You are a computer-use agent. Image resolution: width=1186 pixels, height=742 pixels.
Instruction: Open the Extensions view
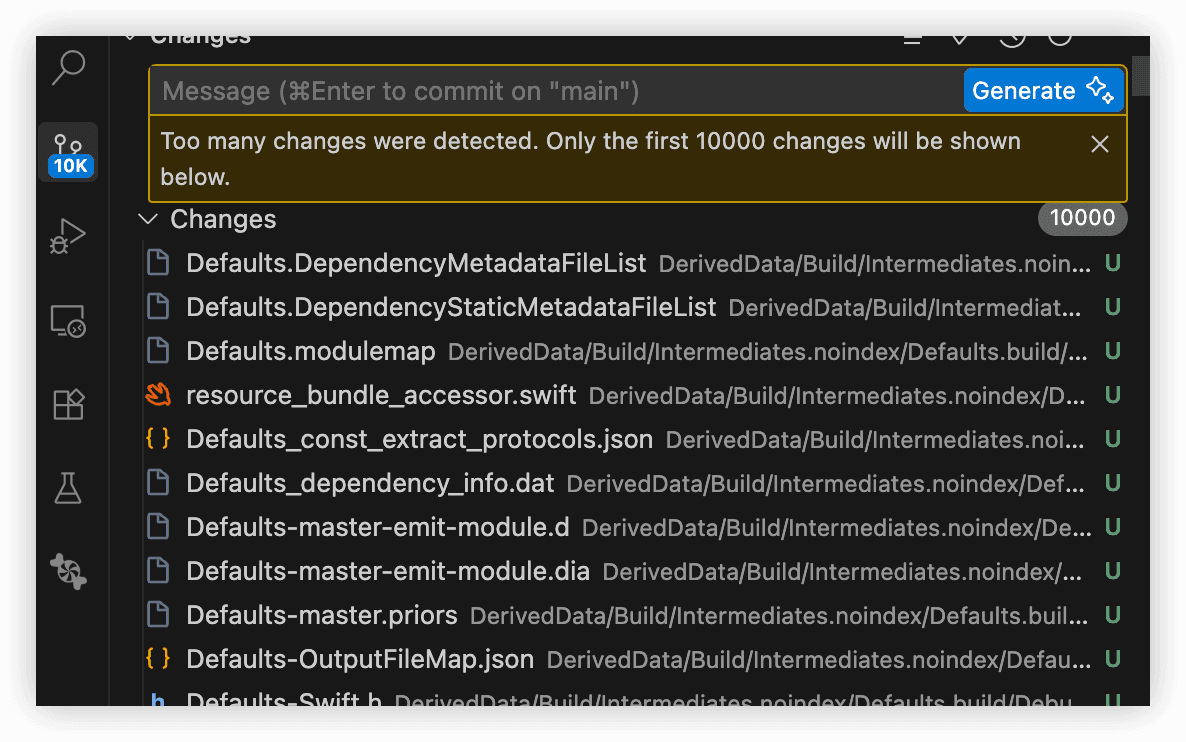[x=68, y=404]
